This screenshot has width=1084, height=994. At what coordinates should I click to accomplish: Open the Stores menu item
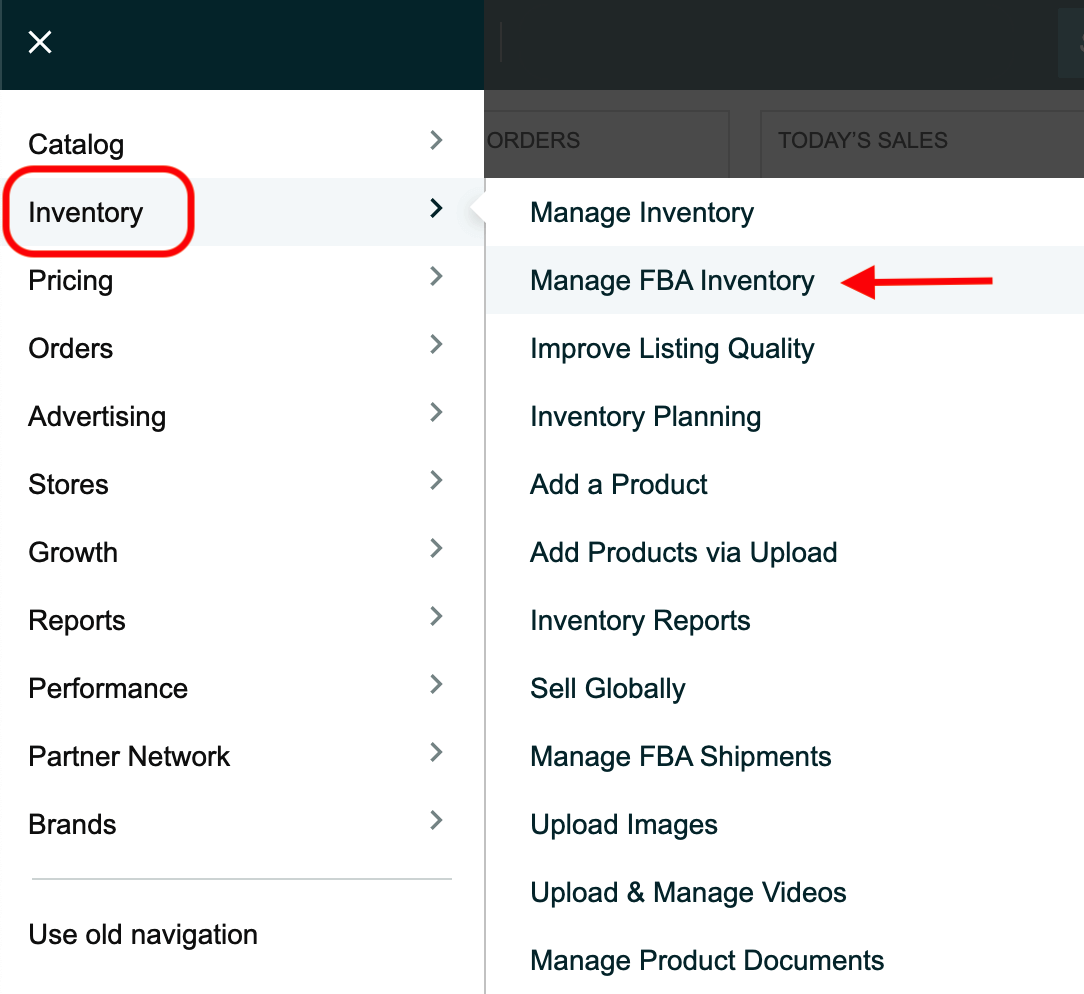[x=68, y=485]
